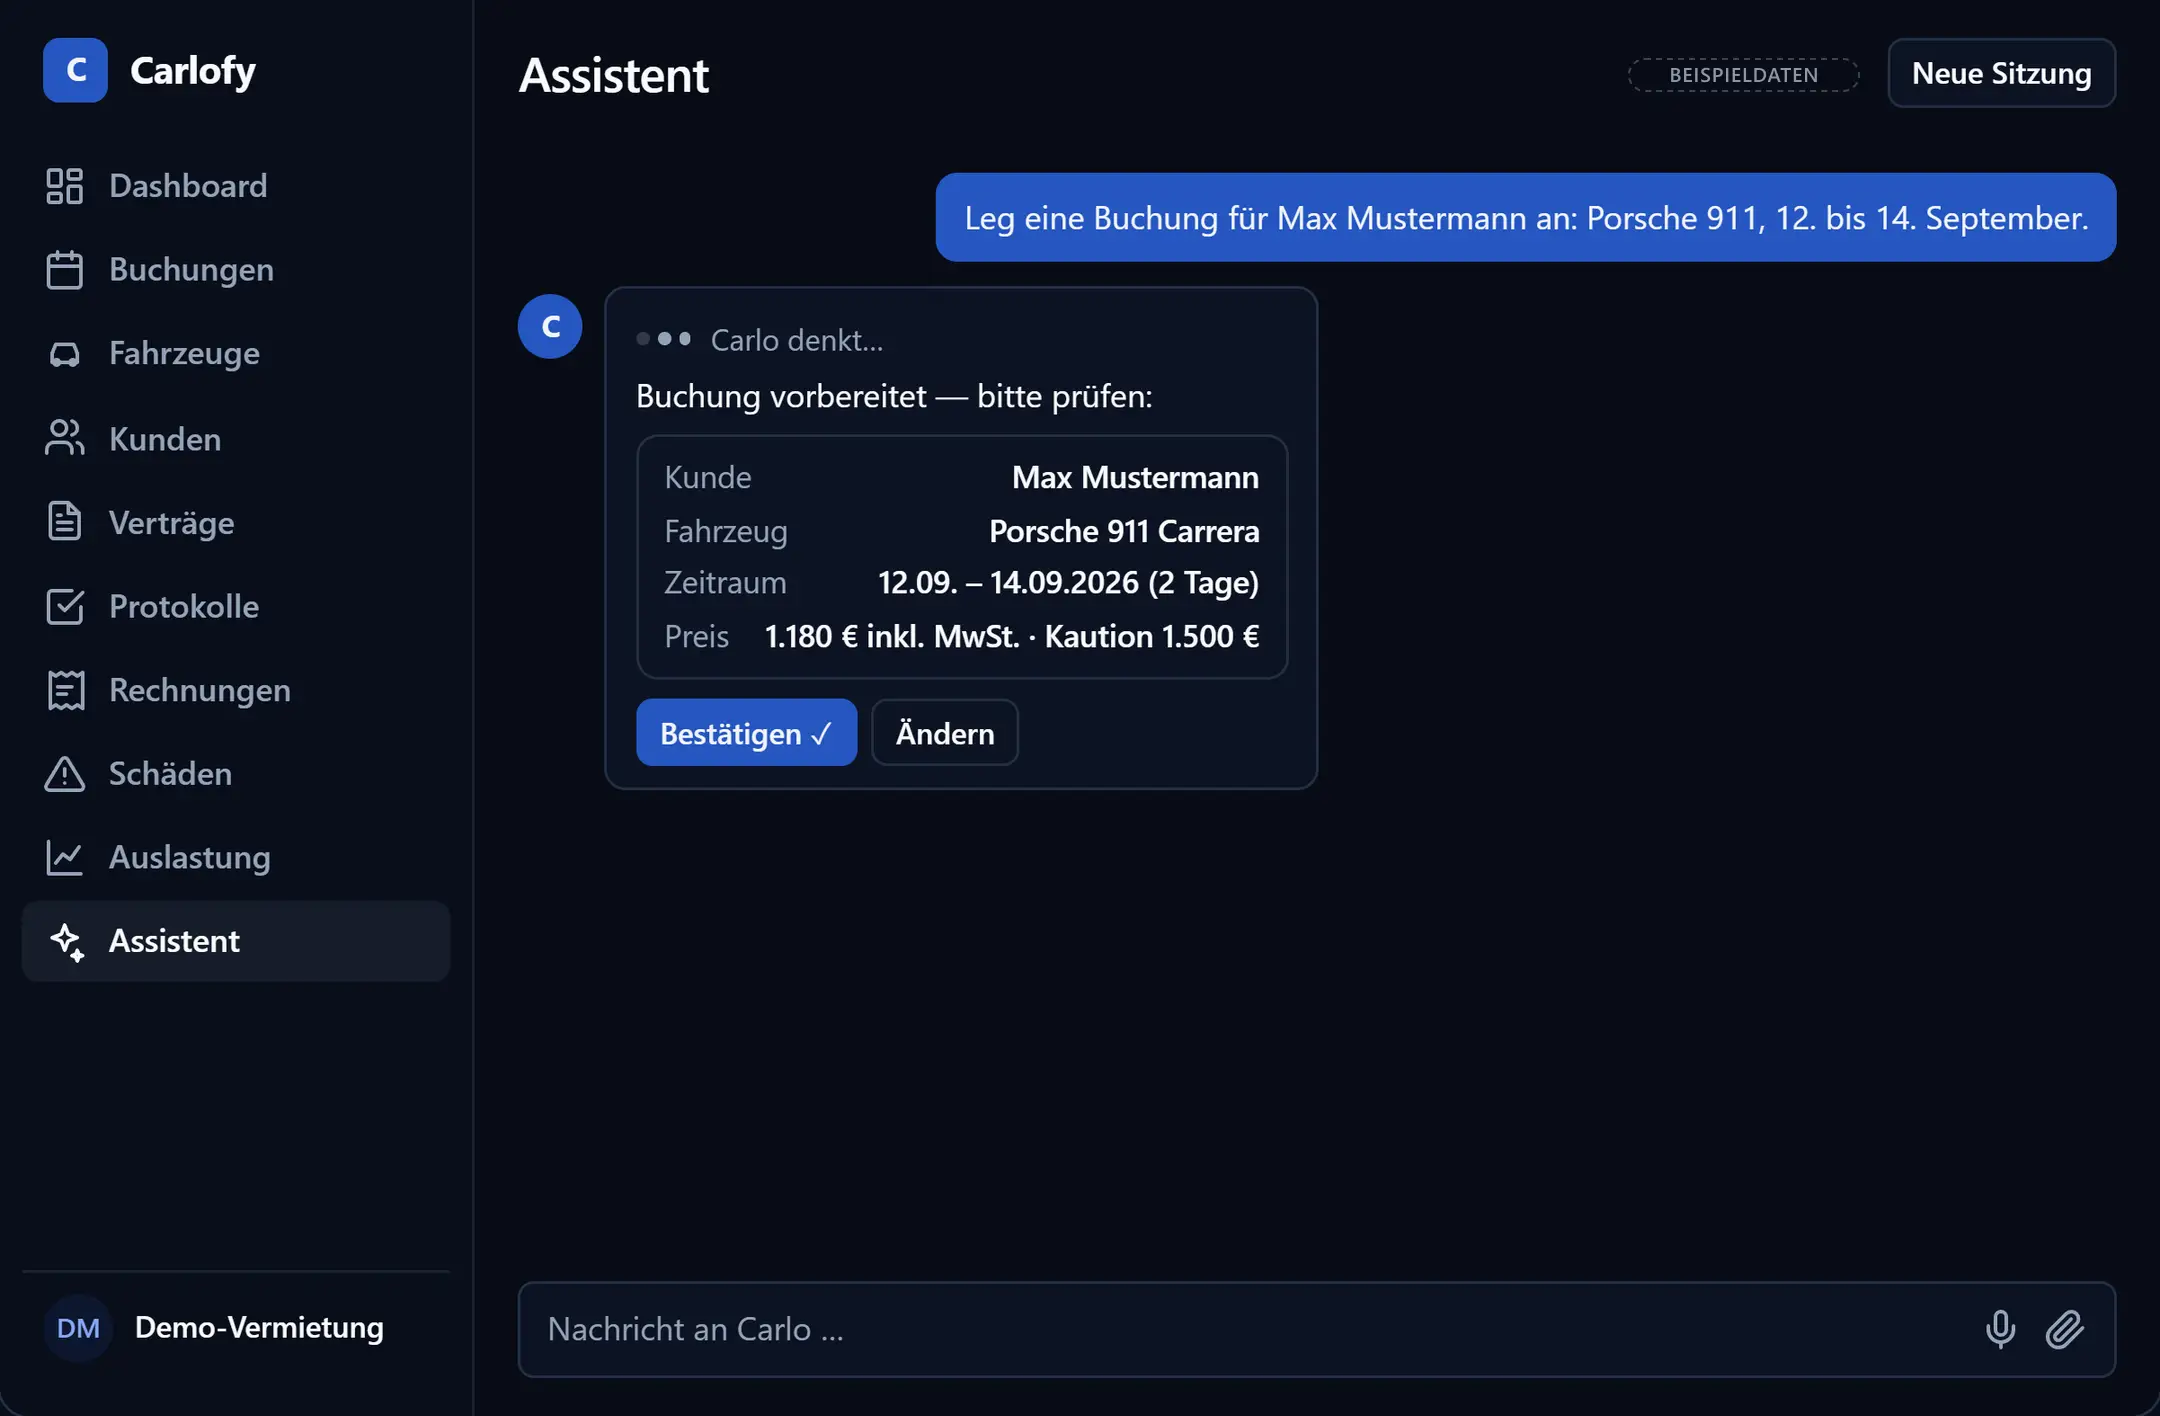Click the Assistent sparkle icon
This screenshot has width=2160, height=1416.
point(67,942)
